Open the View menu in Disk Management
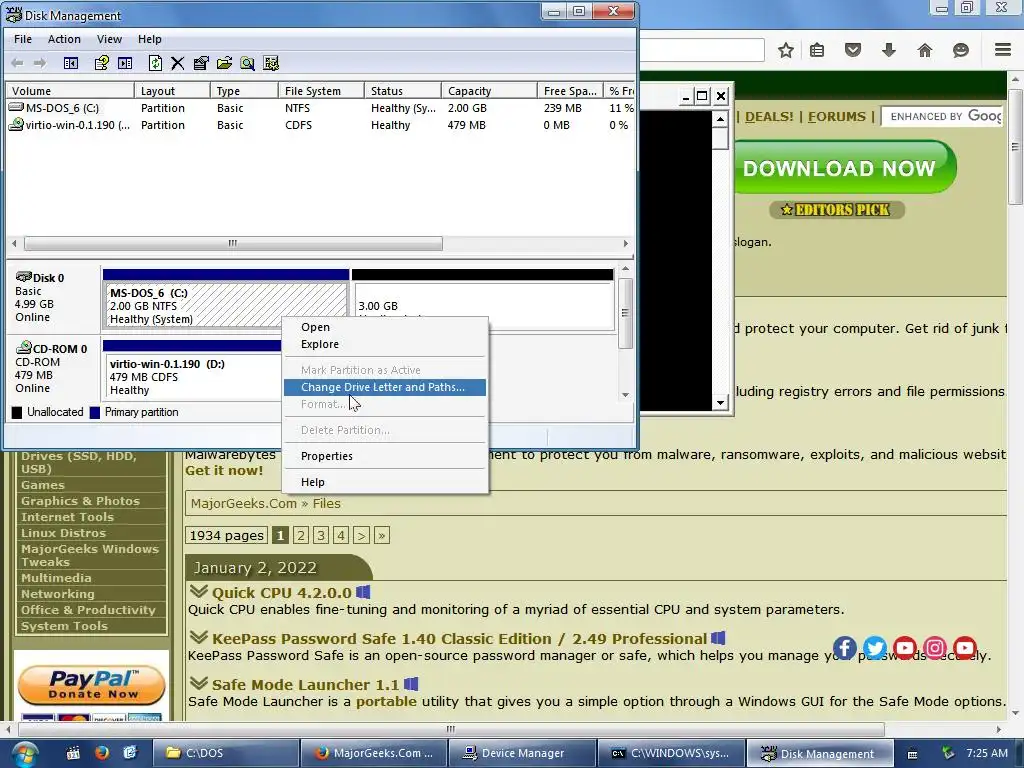 109,39
